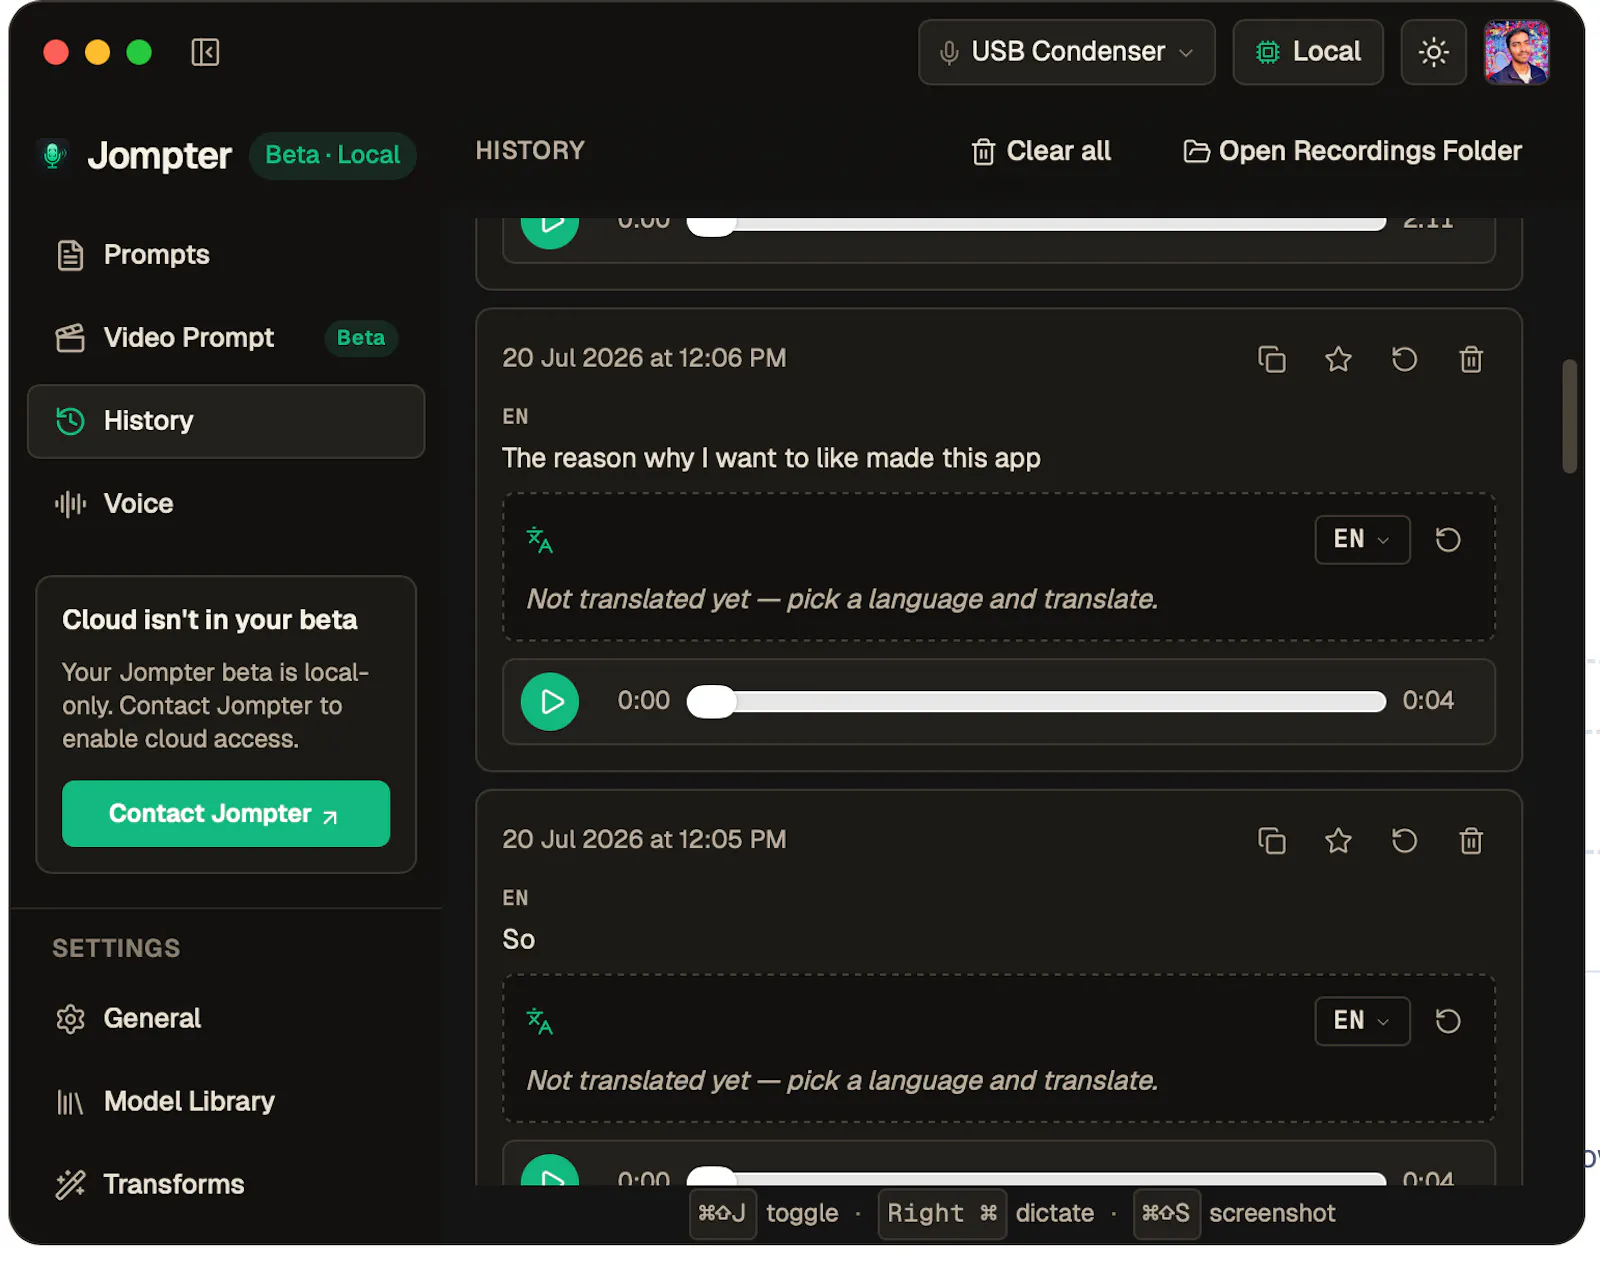Image resolution: width=1600 pixels, height=1262 pixels.
Task: Seek the 12:05 PM audio progress slider
Action: tap(1036, 1177)
